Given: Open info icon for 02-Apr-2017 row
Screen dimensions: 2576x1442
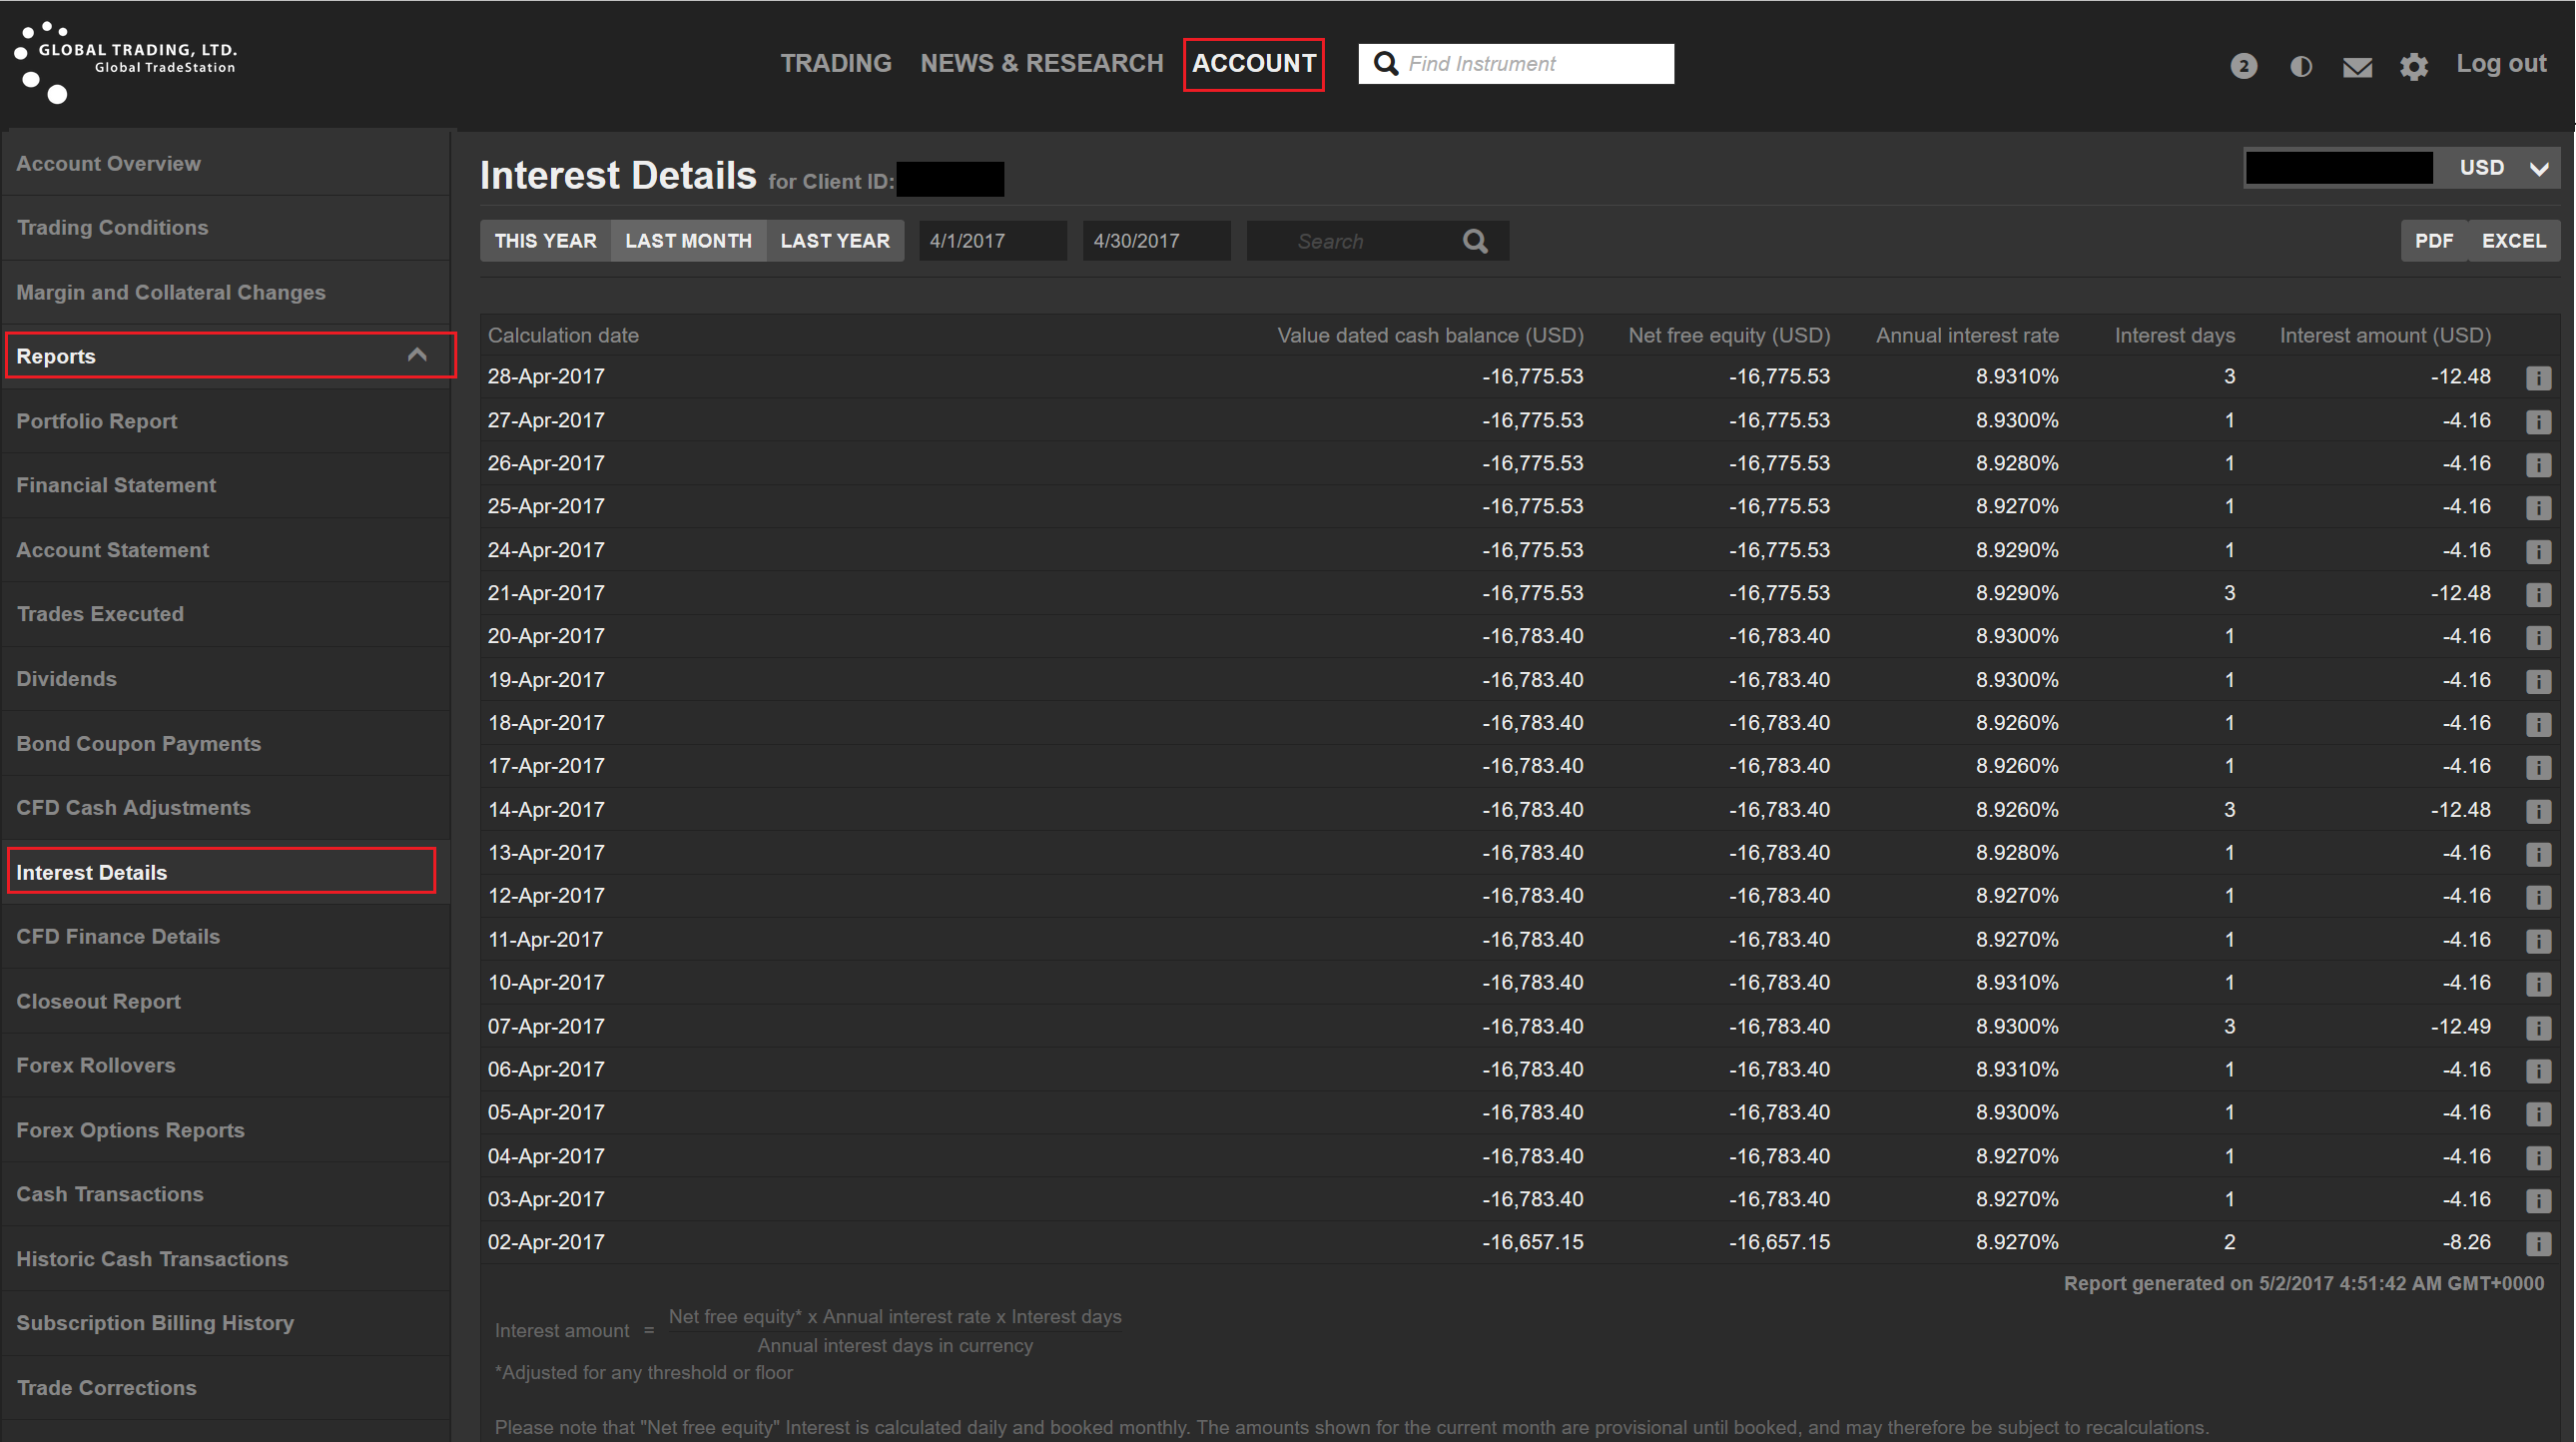Looking at the screenshot, I should (2538, 1243).
